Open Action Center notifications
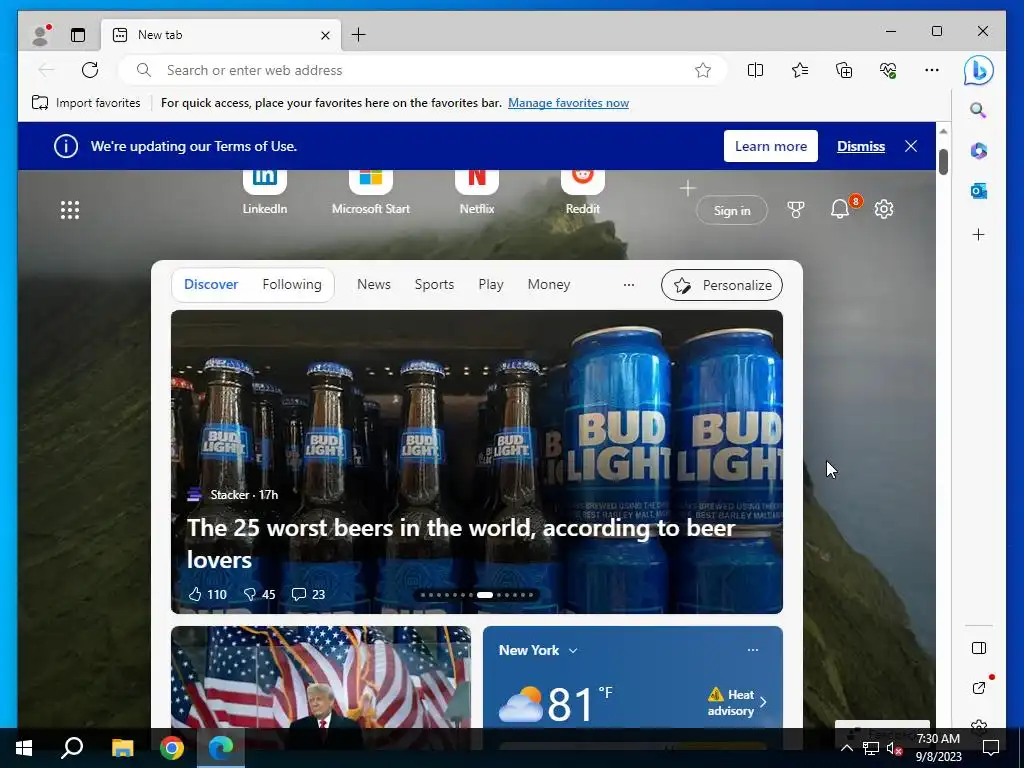Viewport: 1024px width, 768px height. pyautogui.click(x=991, y=748)
